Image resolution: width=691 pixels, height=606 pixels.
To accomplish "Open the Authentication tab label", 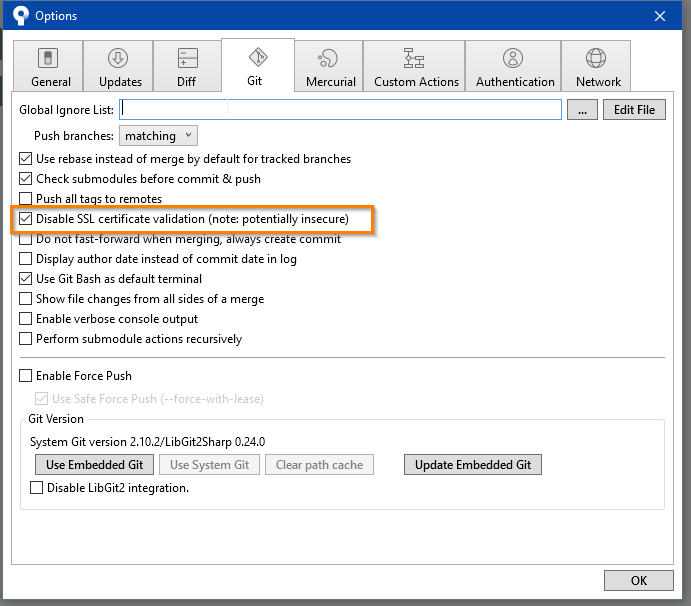I will pyautogui.click(x=515, y=82).
